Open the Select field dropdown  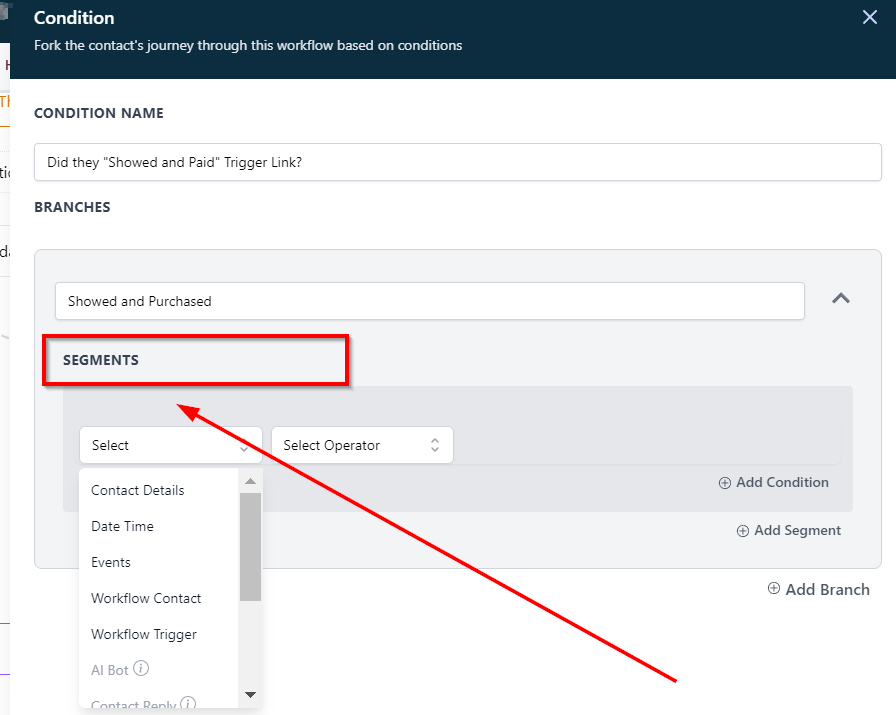[170, 445]
